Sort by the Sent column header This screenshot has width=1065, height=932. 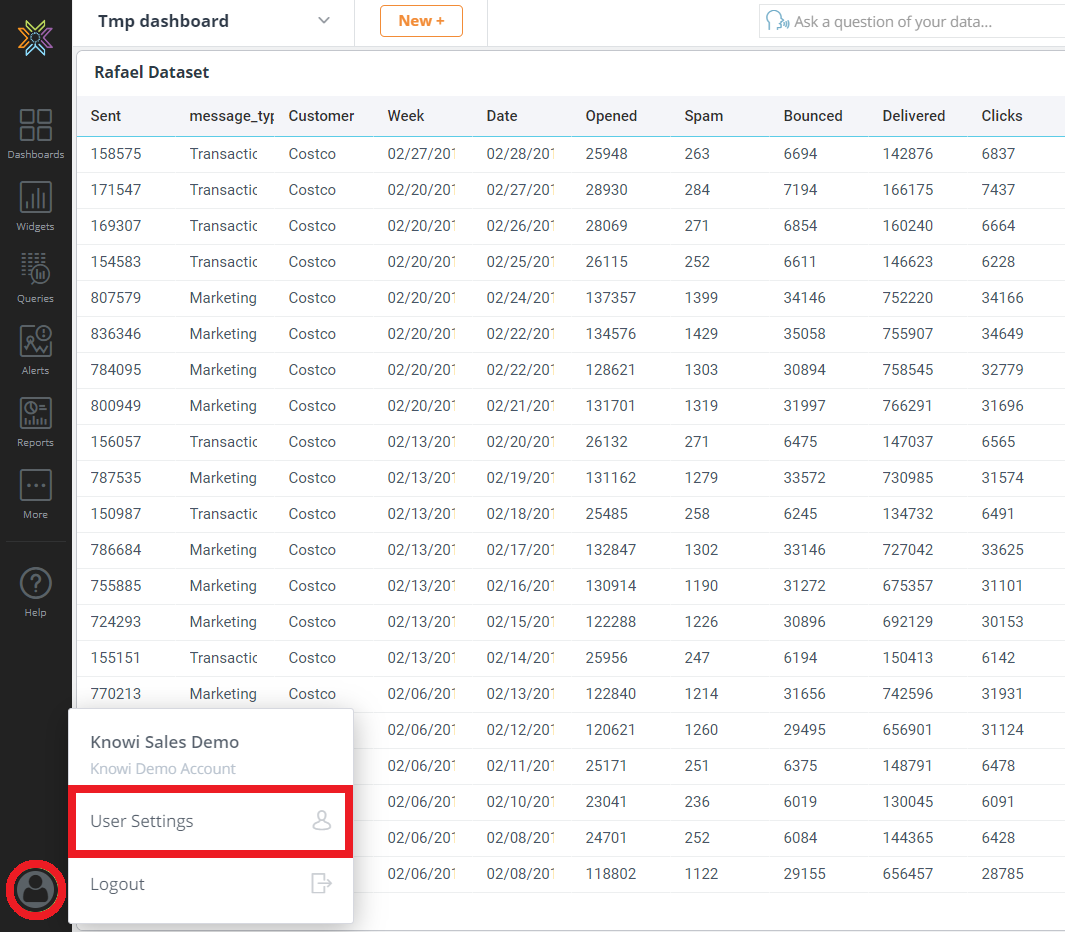coord(106,116)
